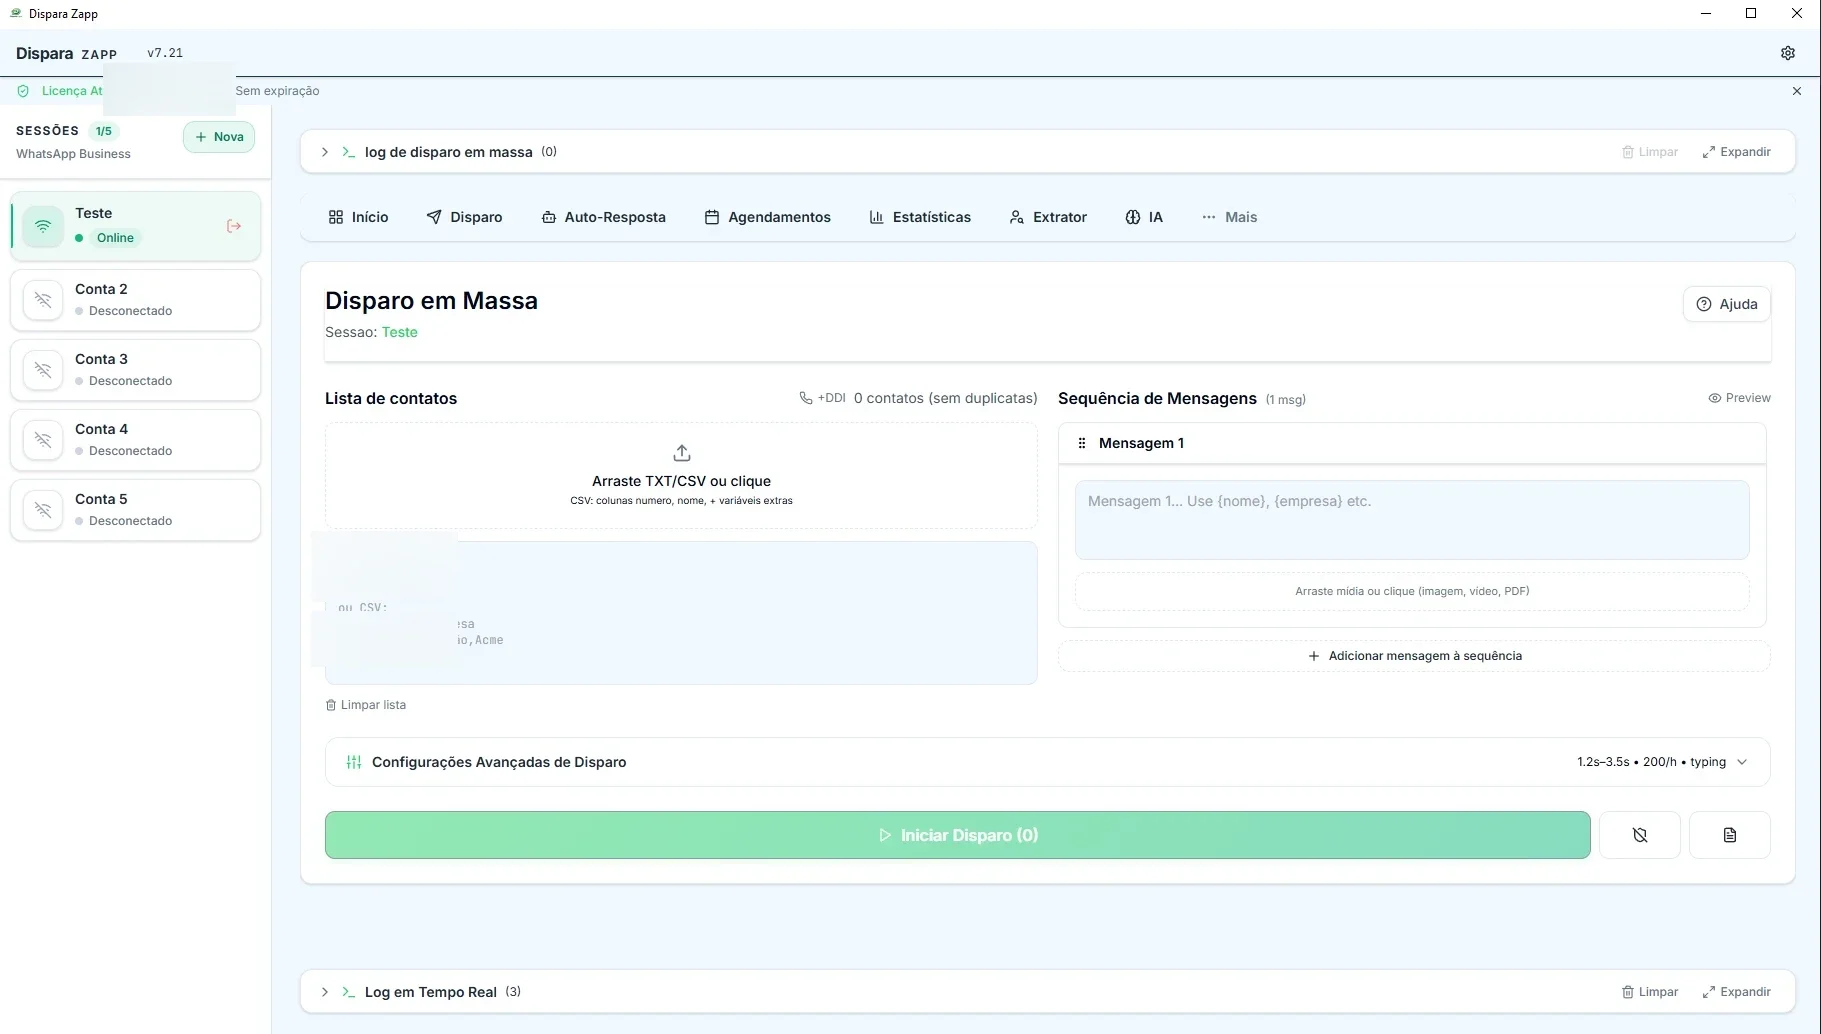Clear the log de disparo em massa
Screen dimensions: 1821x1034
[x=1650, y=152]
